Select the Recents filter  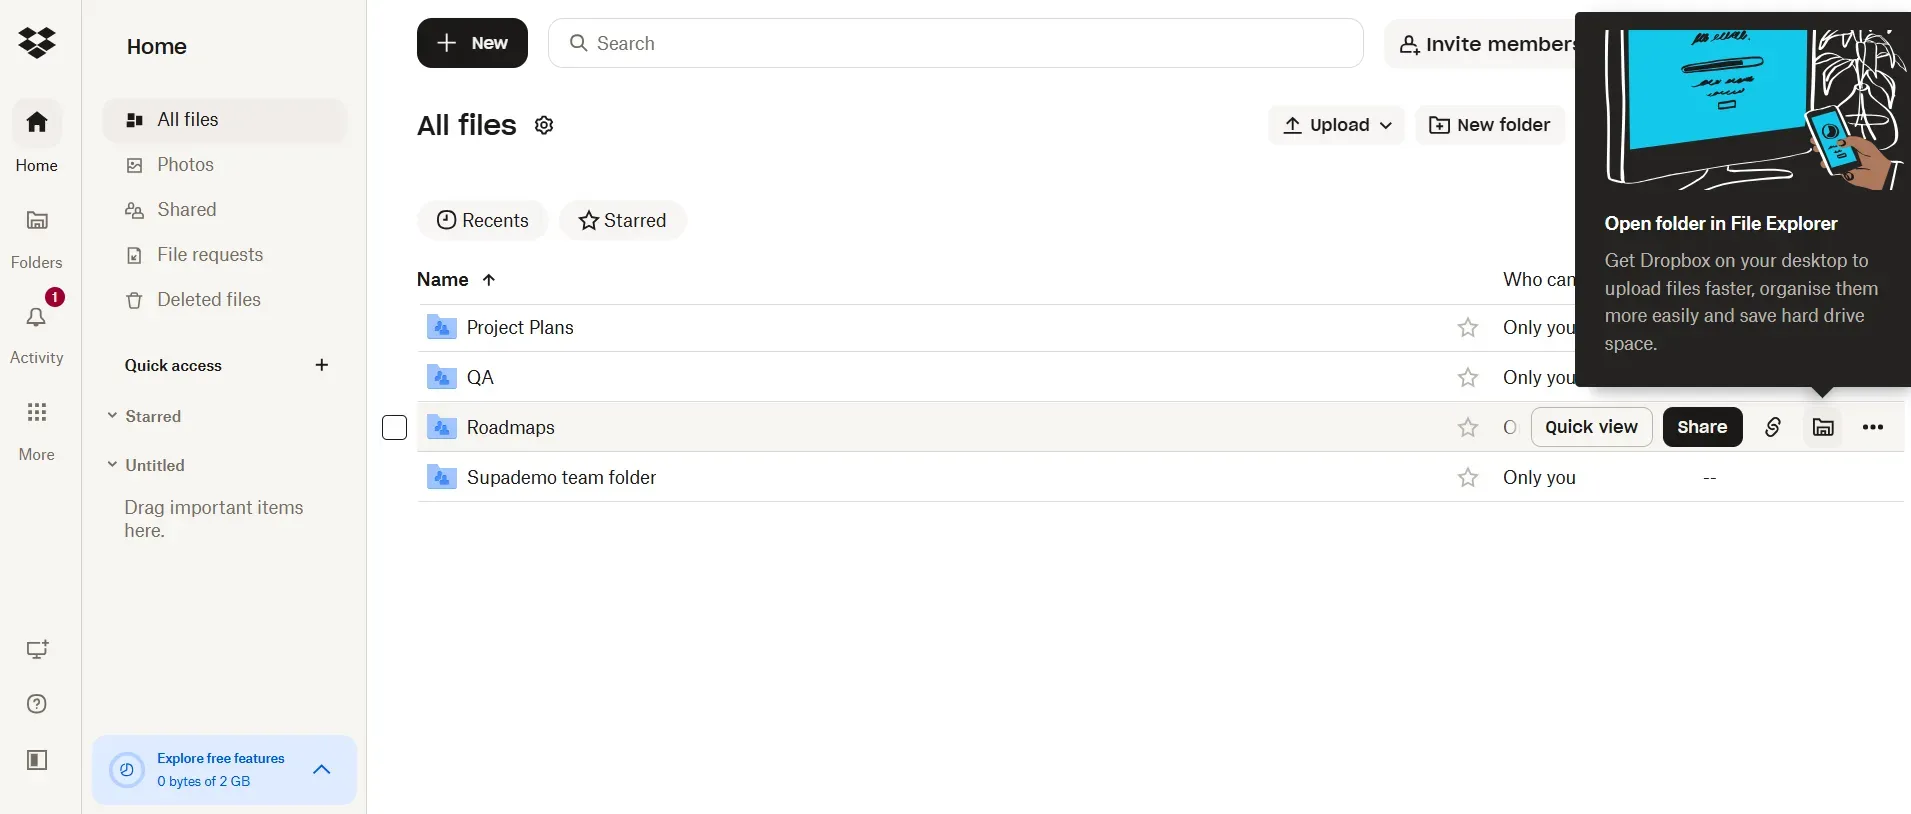point(483,220)
